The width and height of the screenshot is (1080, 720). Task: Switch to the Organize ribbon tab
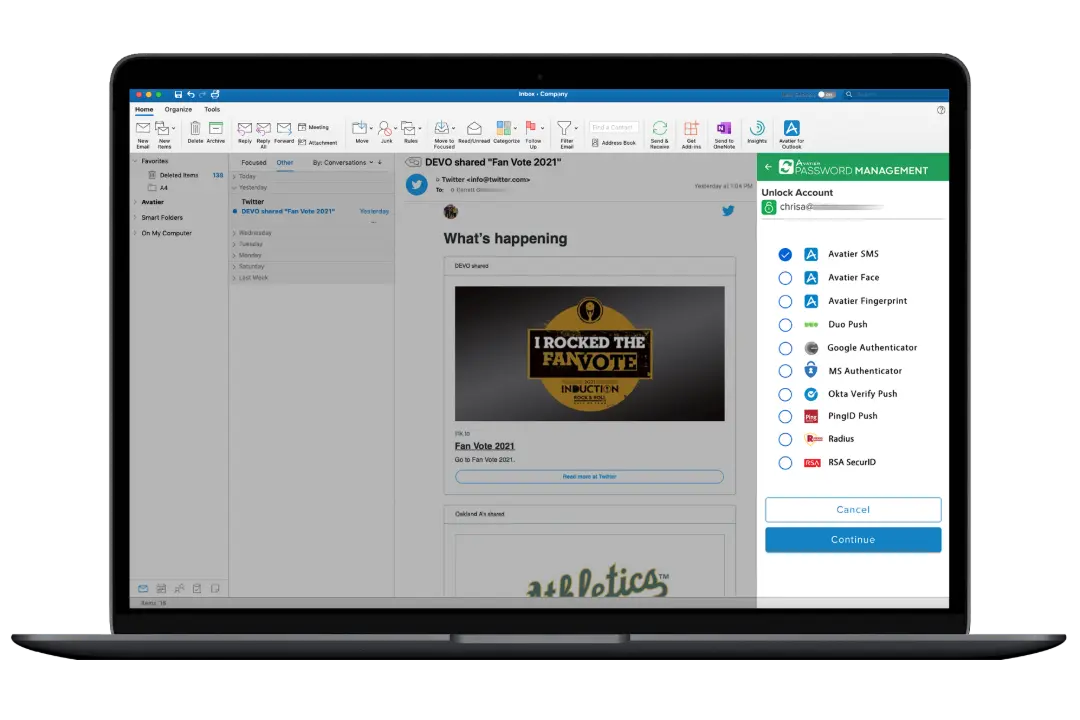tap(178, 110)
